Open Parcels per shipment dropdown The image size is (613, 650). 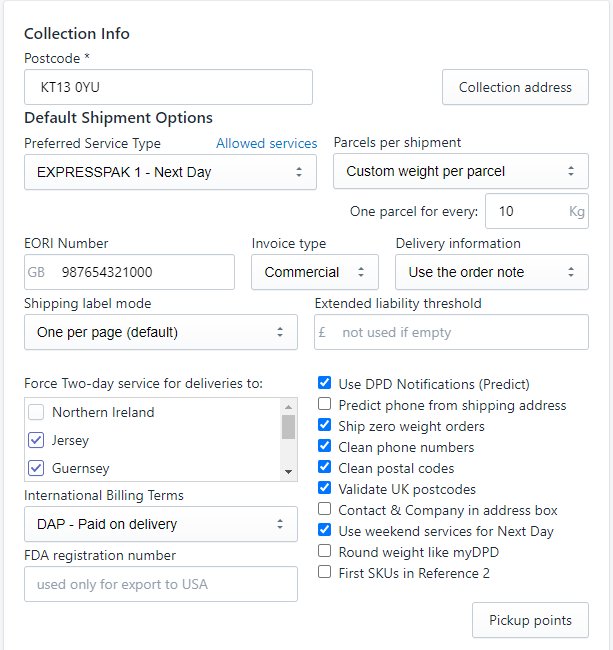[x=461, y=171]
